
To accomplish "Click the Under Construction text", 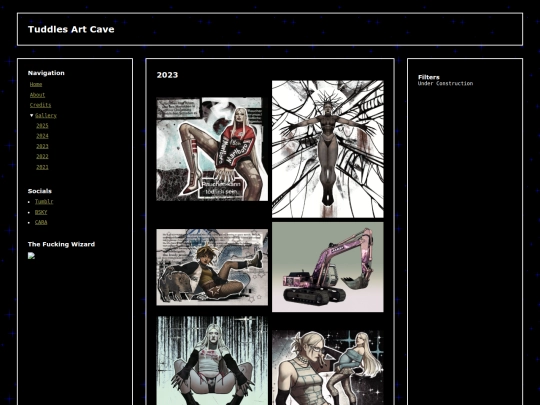I will tap(445, 83).
